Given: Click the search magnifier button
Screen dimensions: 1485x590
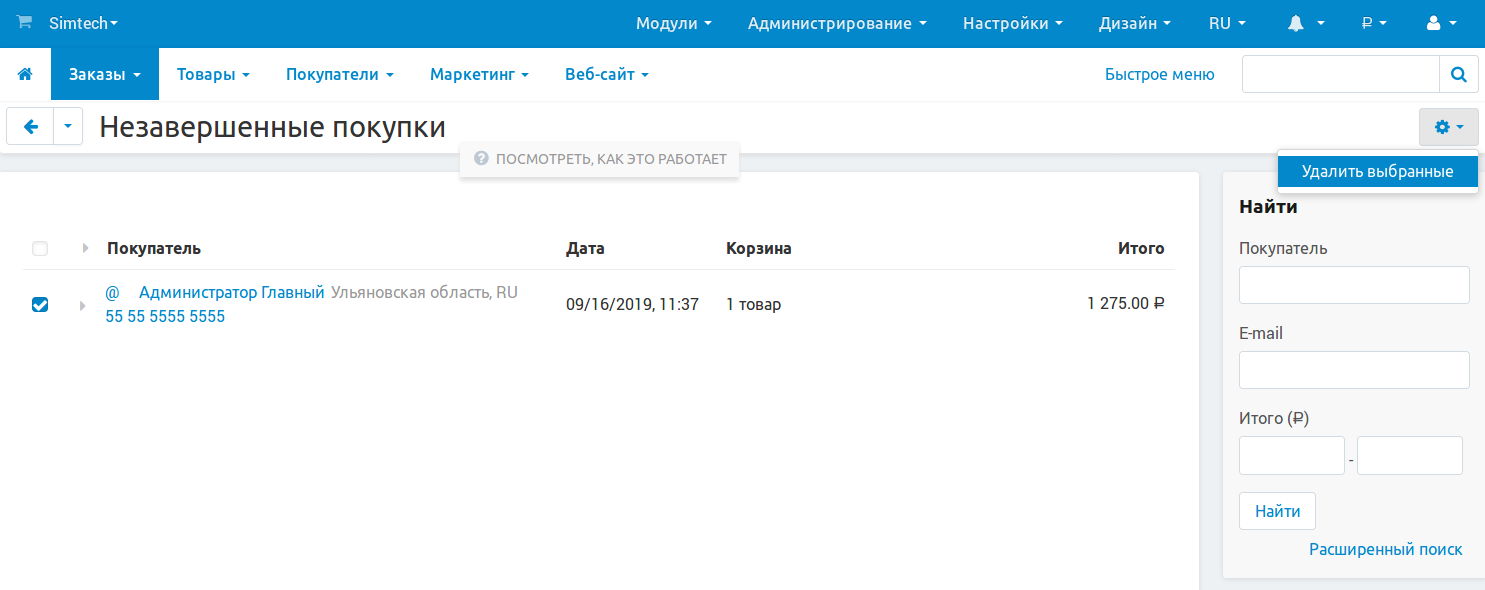Looking at the screenshot, I should [x=1458, y=74].
